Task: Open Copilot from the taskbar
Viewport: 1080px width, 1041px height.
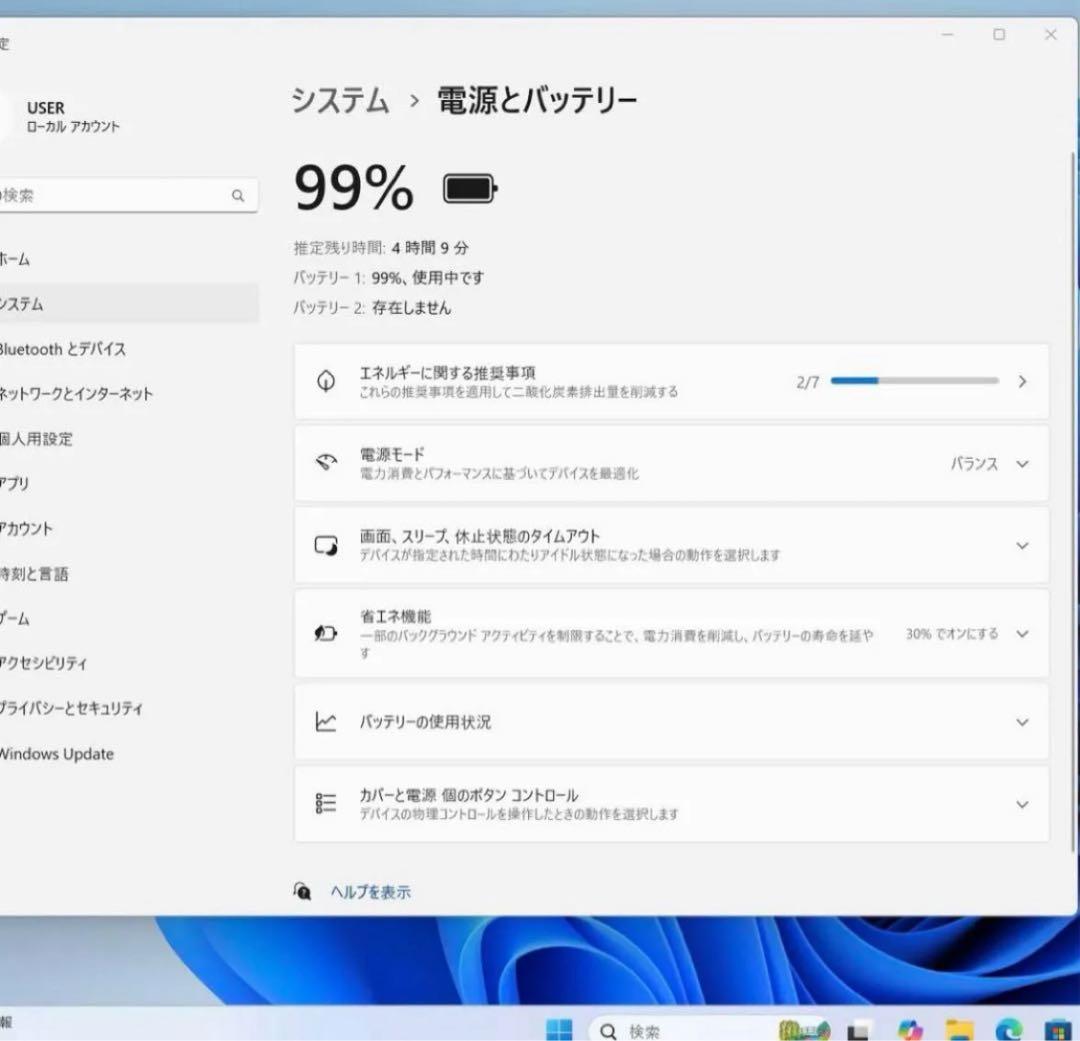Action: pos(909,1028)
